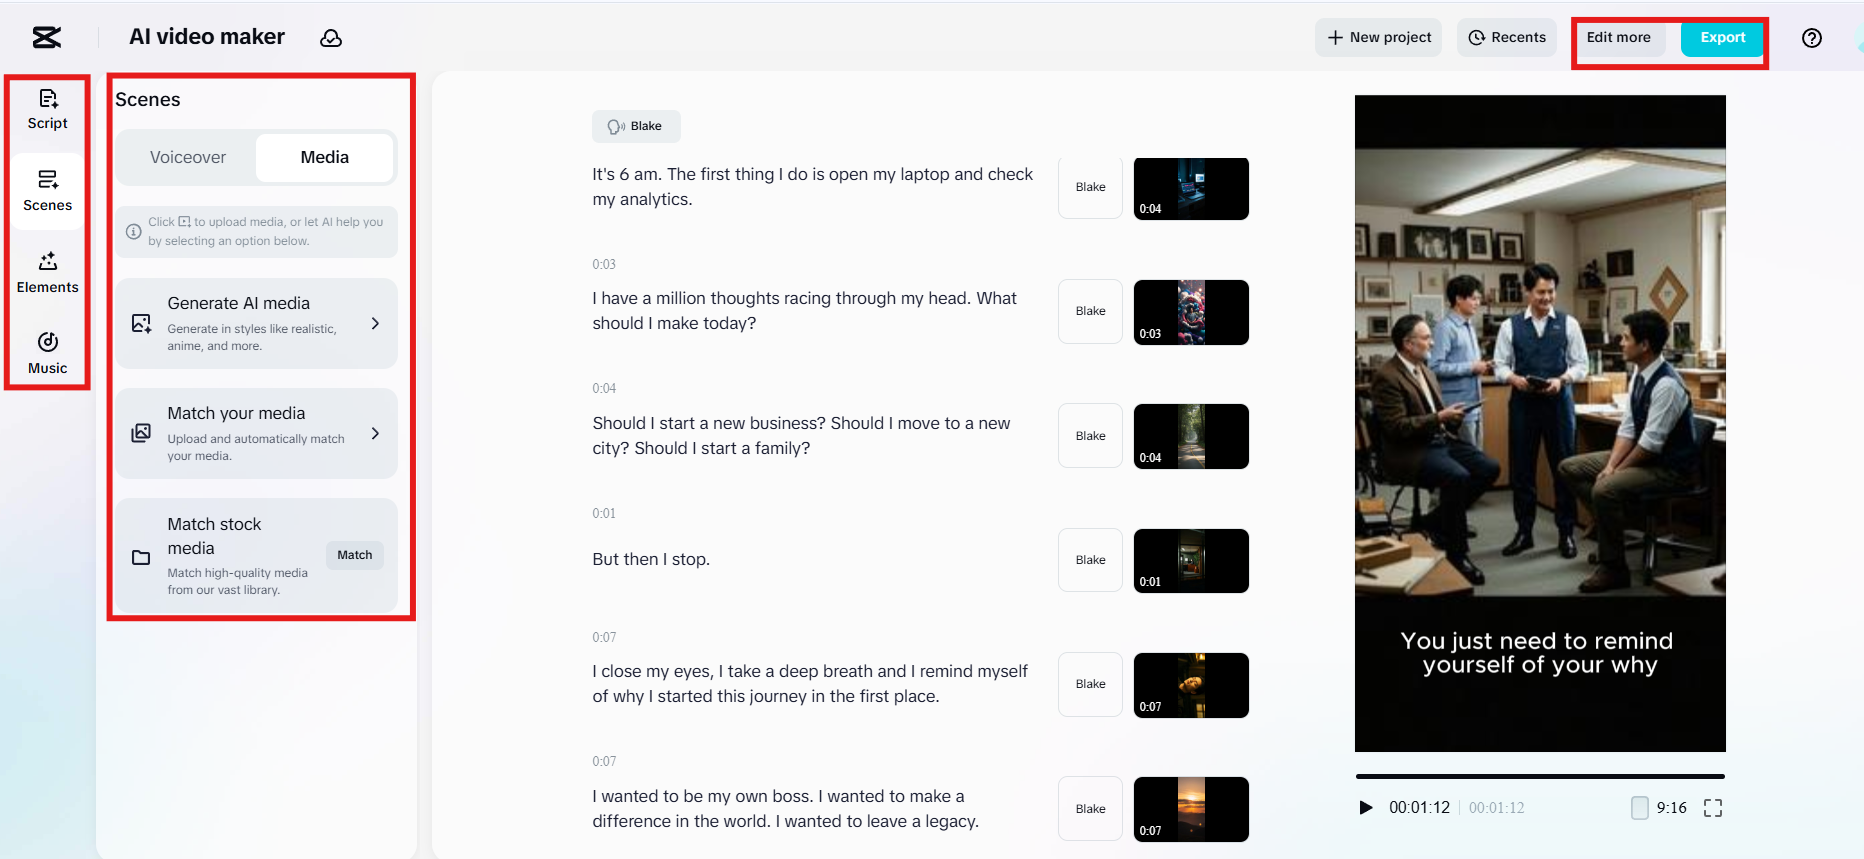Edit text 'But then I stop.'
This screenshot has height=859, width=1864.
pos(651,560)
